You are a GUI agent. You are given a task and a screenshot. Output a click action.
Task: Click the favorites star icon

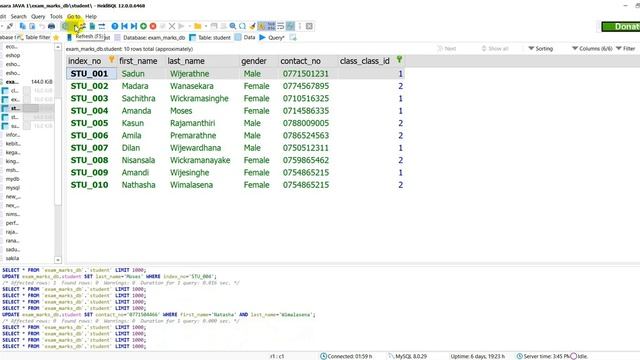[56, 38]
